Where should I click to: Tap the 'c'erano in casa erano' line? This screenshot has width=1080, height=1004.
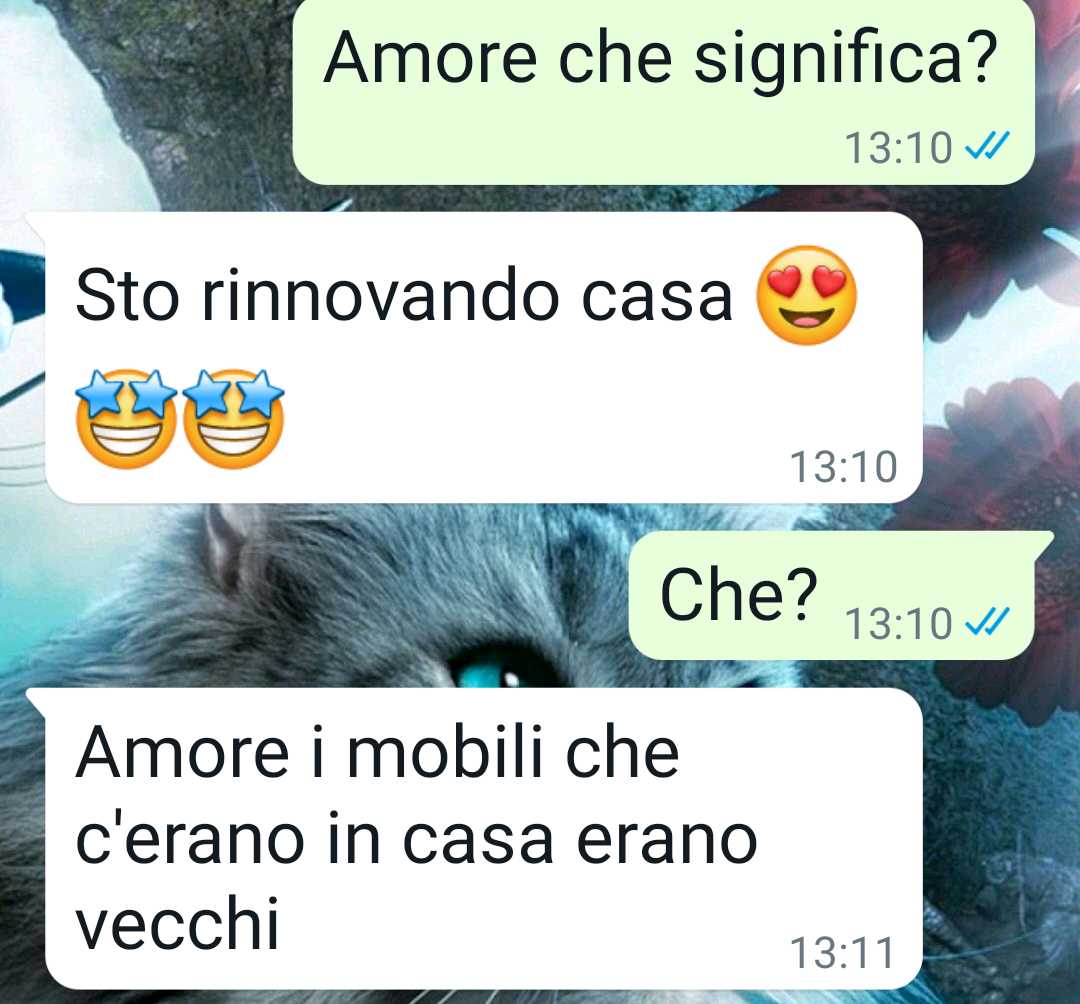tap(416, 838)
